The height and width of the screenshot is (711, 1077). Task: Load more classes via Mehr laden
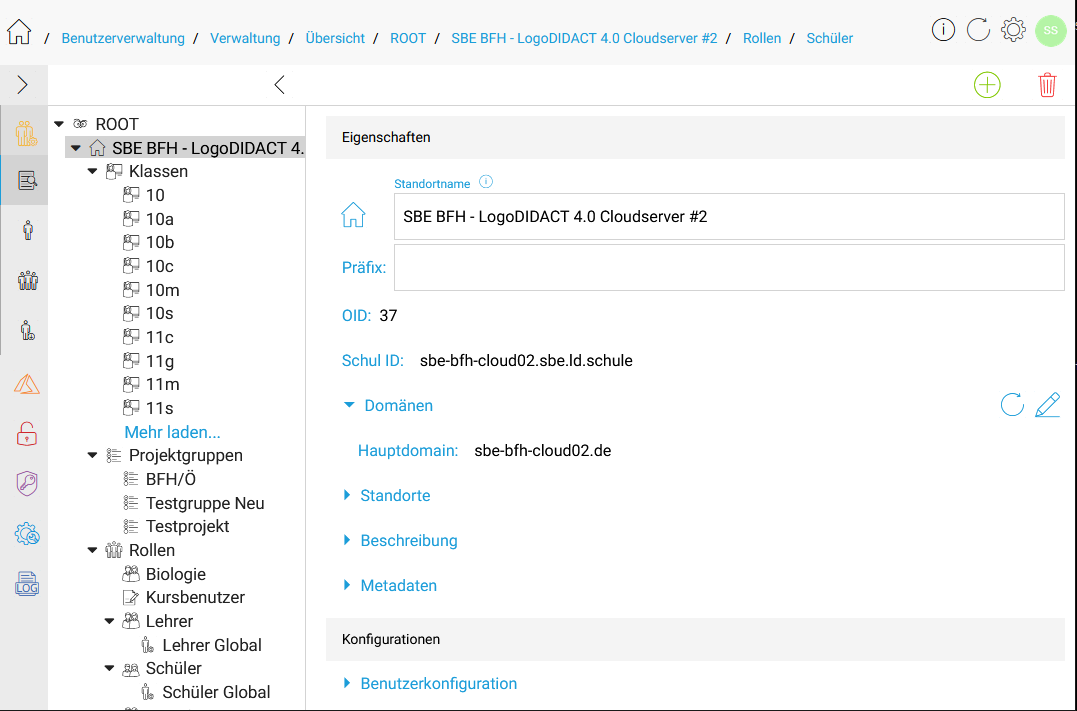[172, 432]
